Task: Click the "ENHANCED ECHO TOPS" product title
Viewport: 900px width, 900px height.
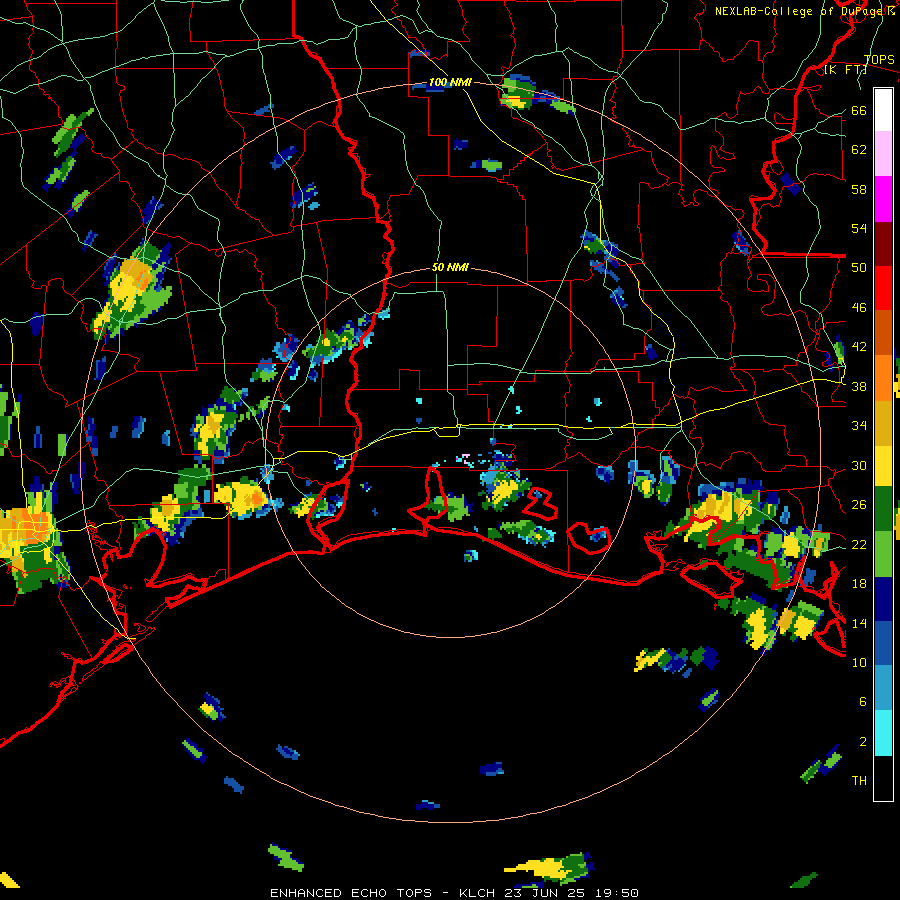Action: [x=351, y=893]
